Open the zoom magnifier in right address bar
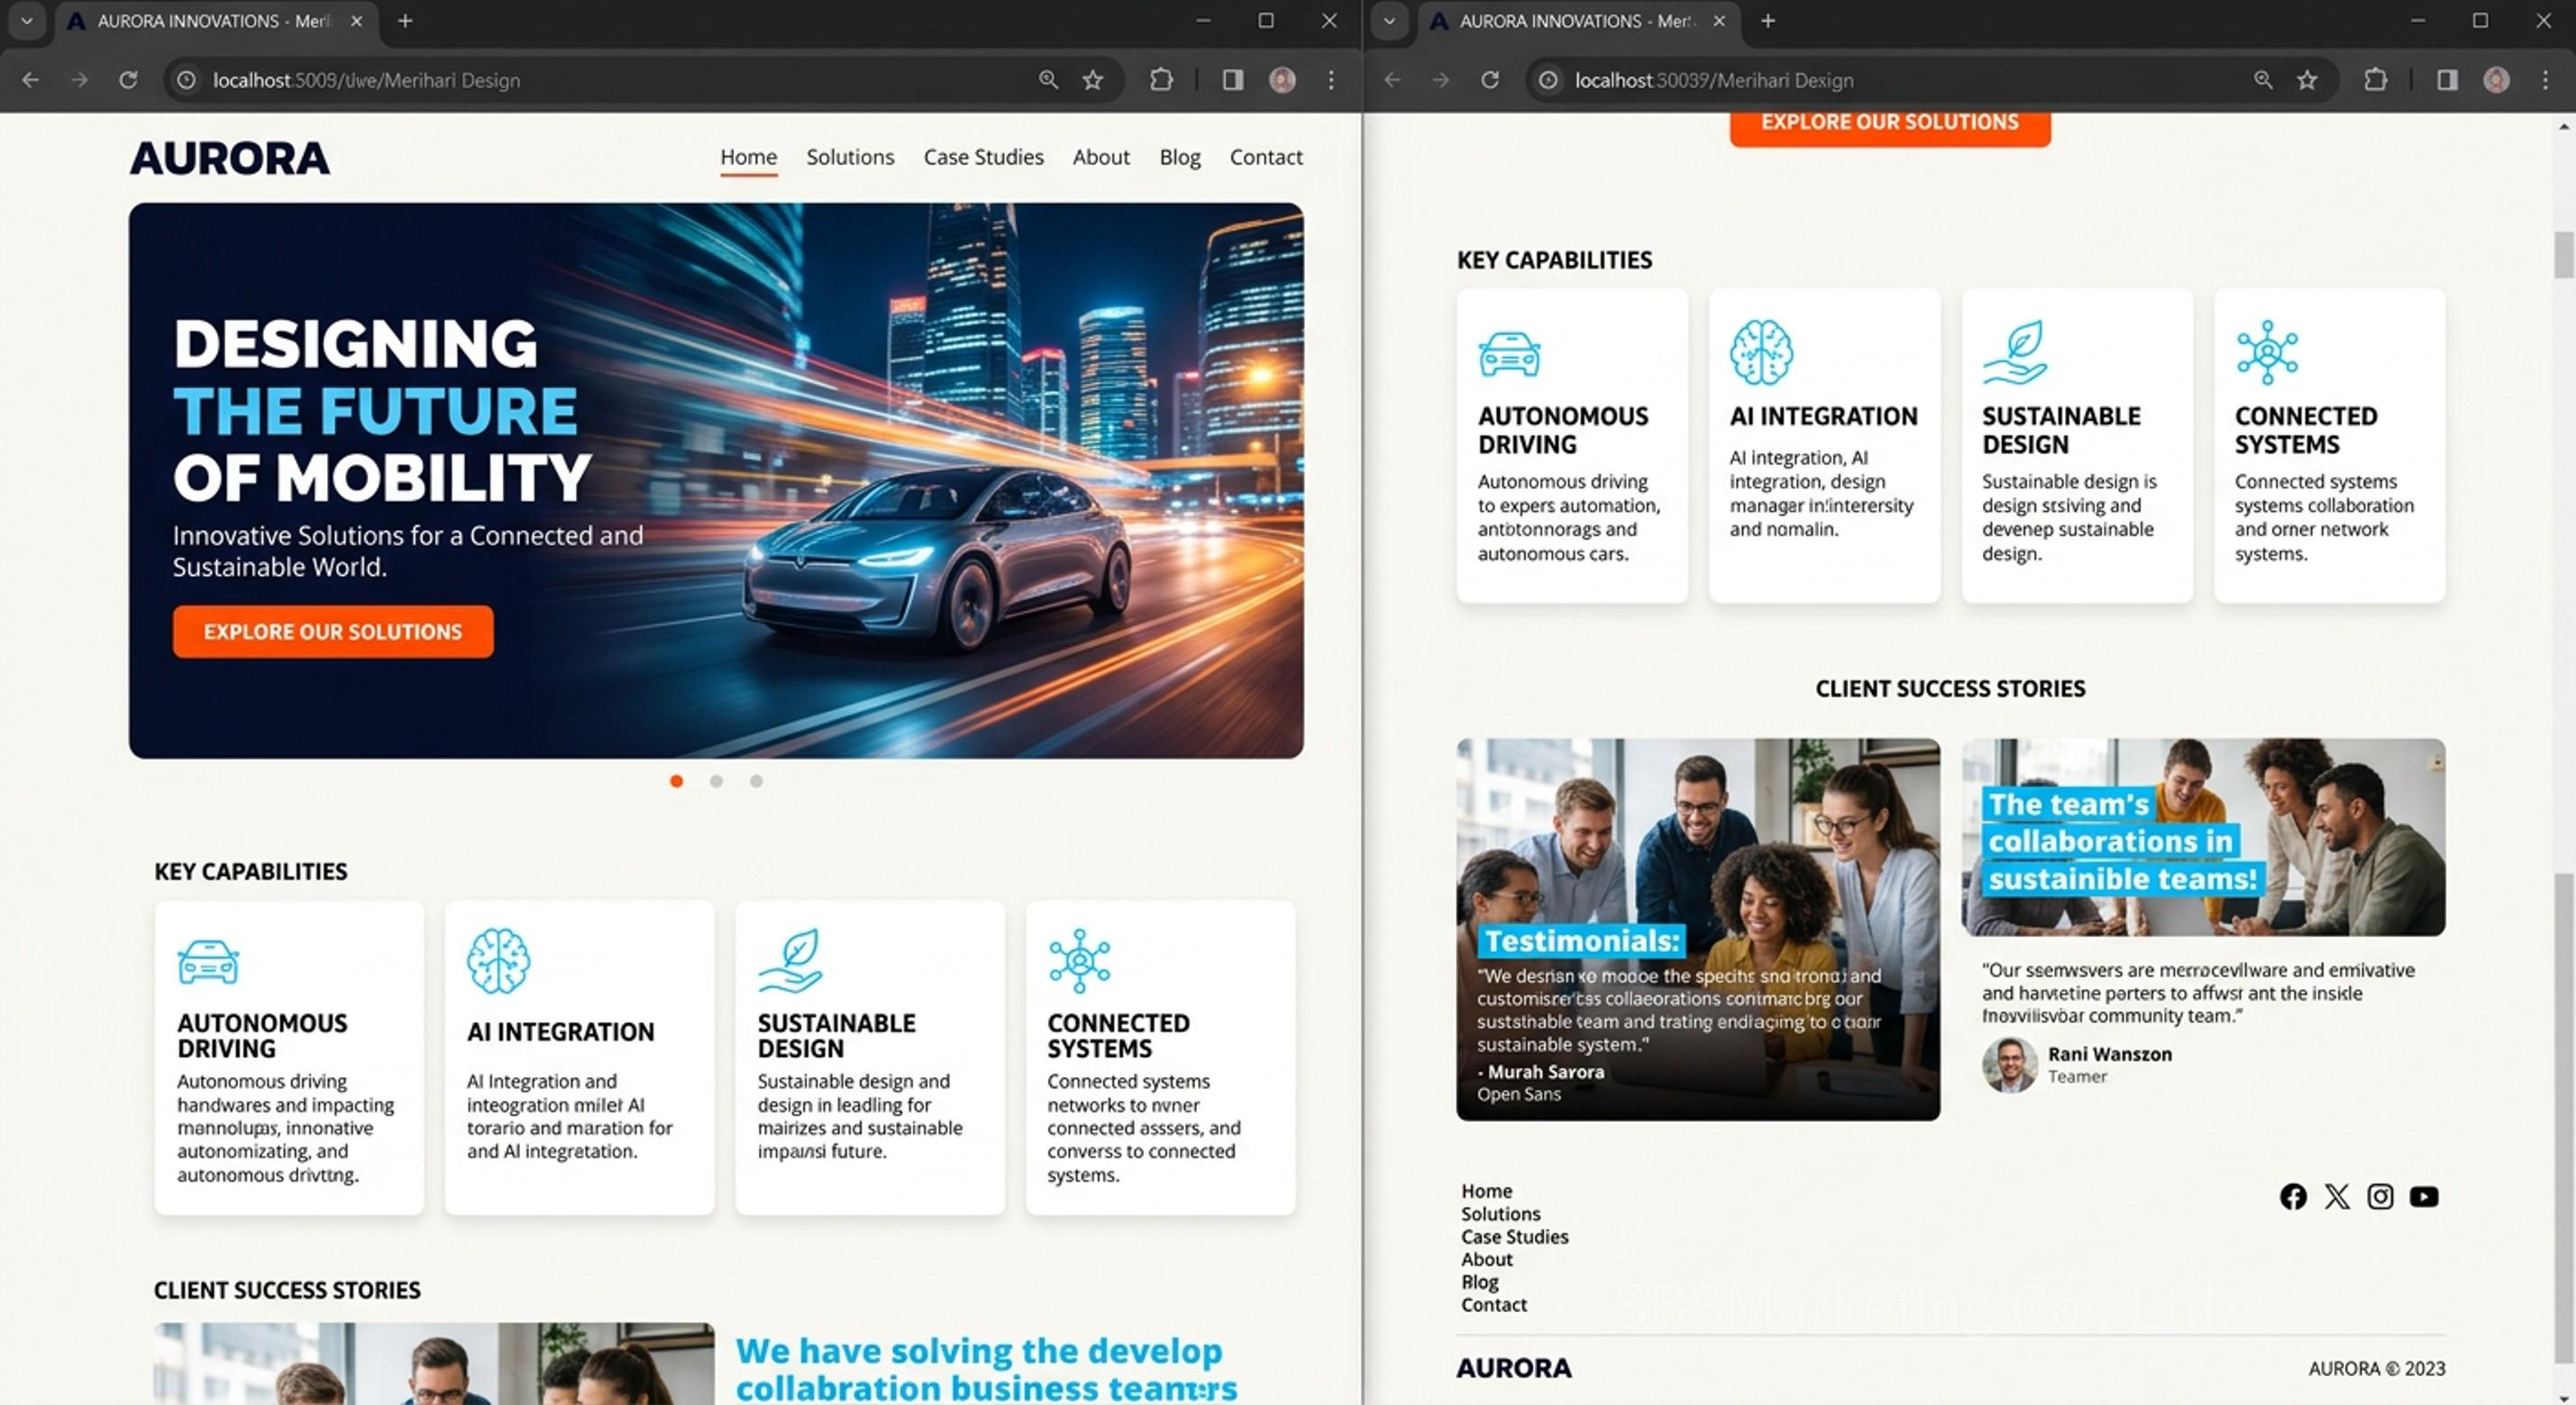This screenshot has width=2576, height=1405. coord(2263,80)
